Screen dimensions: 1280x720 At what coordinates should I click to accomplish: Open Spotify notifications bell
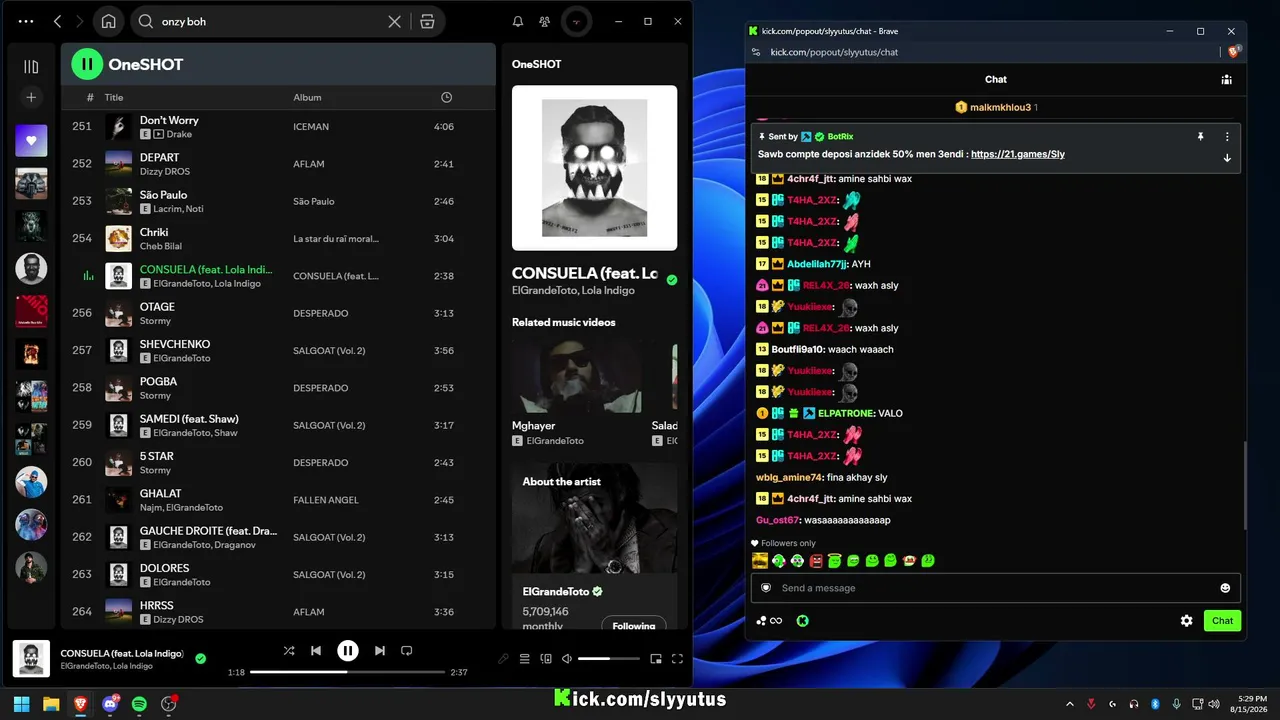(518, 21)
